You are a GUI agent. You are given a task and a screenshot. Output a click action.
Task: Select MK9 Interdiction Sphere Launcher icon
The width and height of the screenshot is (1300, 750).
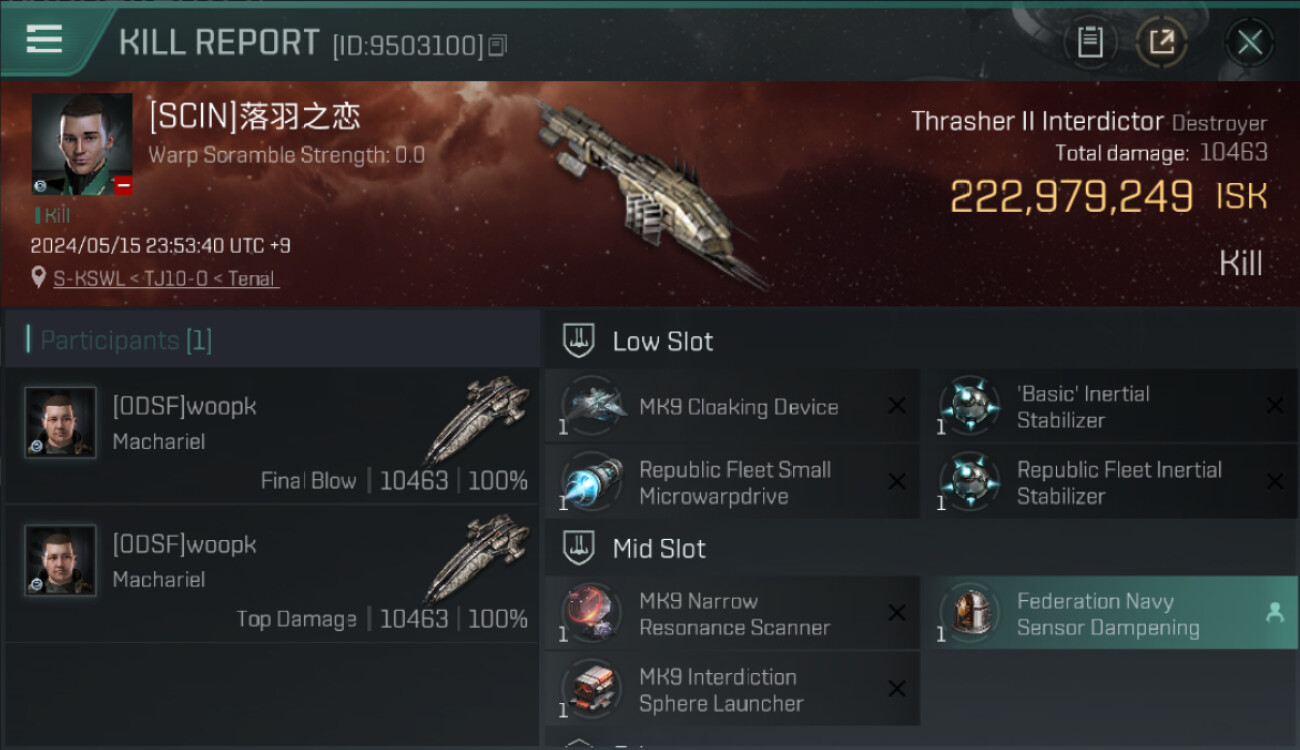(x=591, y=689)
